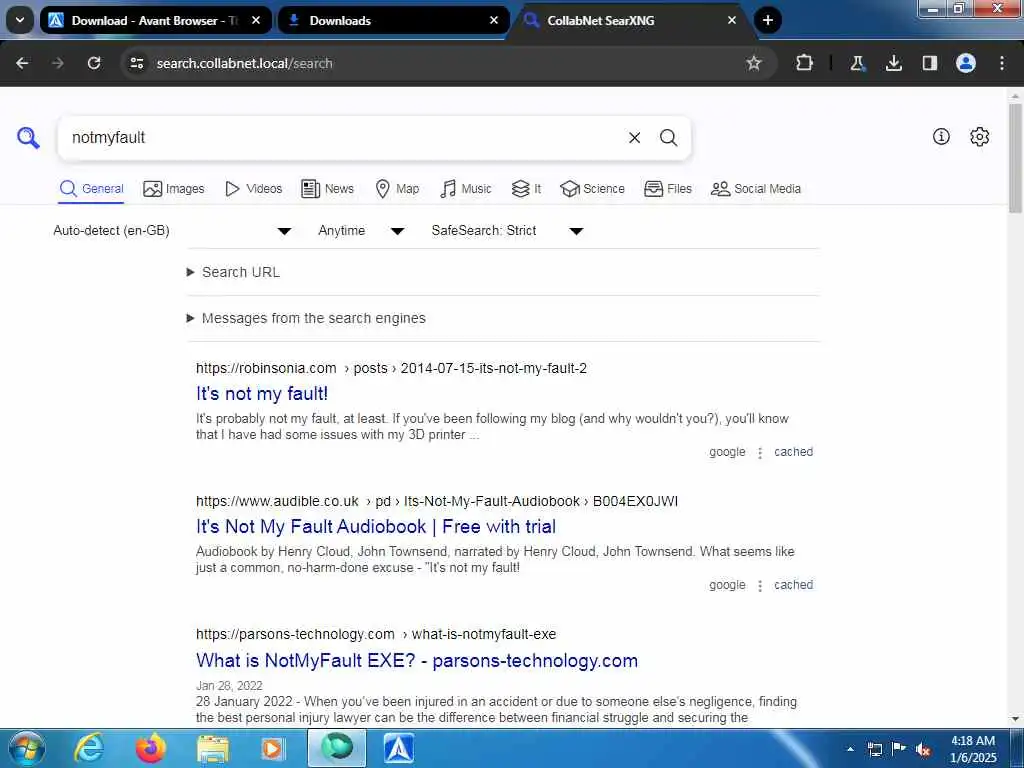Open Windows Media Player from the taskbar
The image size is (1024, 768).
point(272,748)
